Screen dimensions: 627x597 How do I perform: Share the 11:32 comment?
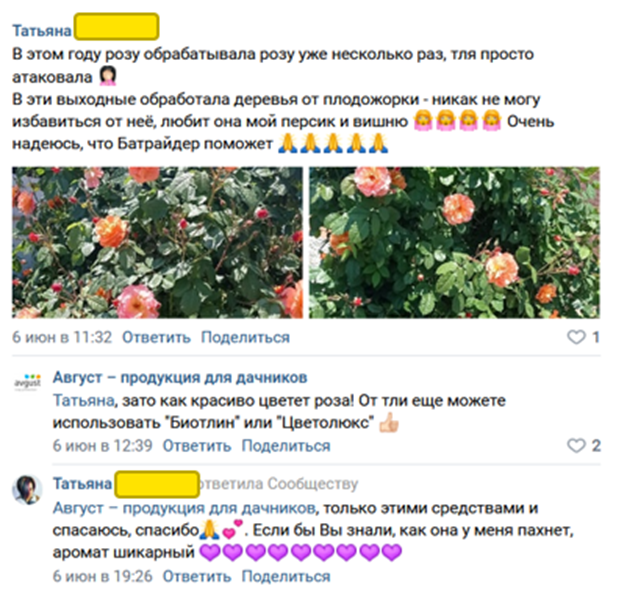coord(245,337)
